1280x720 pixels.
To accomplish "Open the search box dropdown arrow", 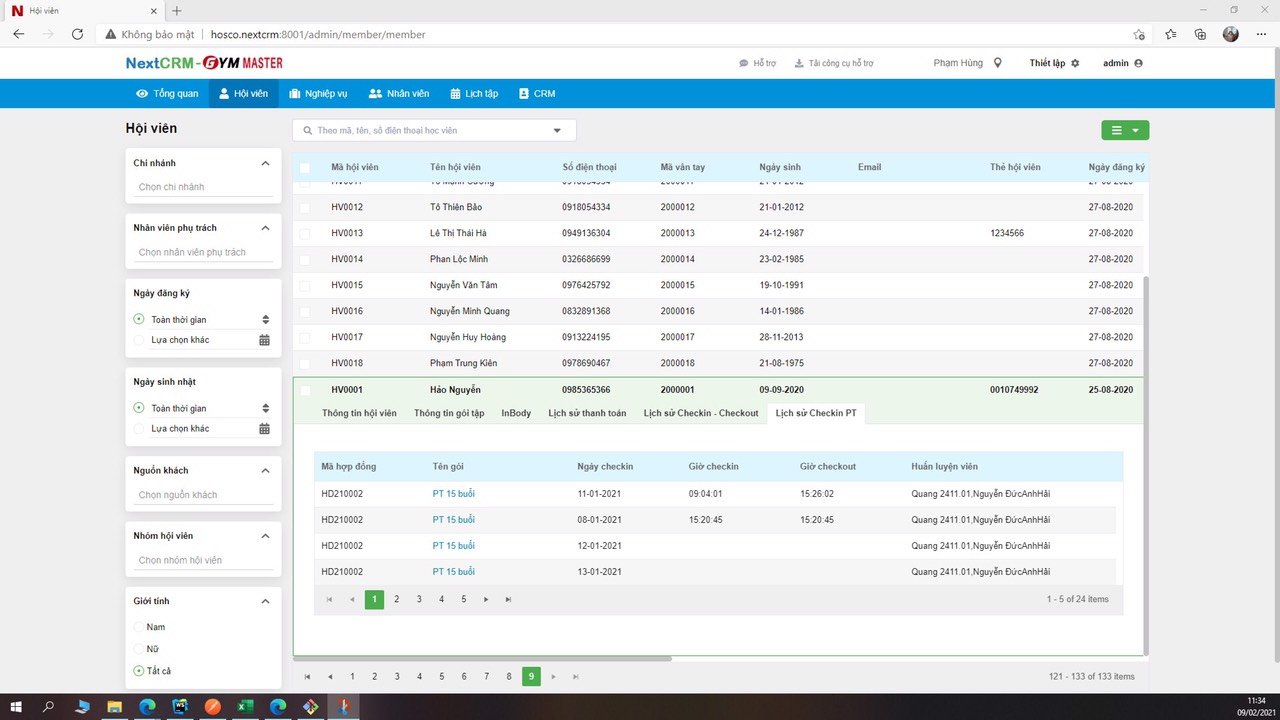I will click(557, 131).
